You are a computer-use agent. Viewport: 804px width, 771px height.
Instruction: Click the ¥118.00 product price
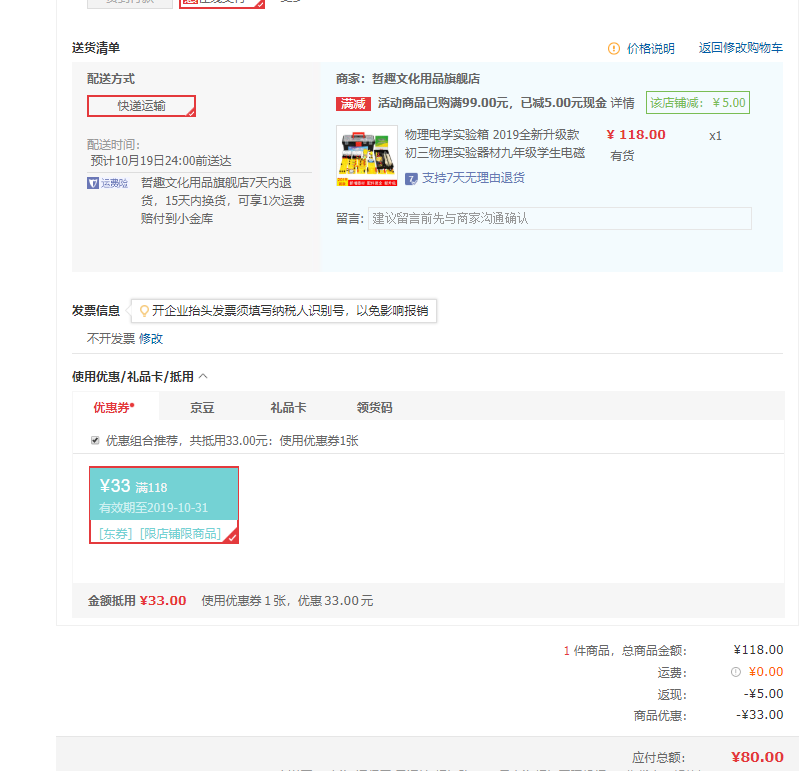636,135
